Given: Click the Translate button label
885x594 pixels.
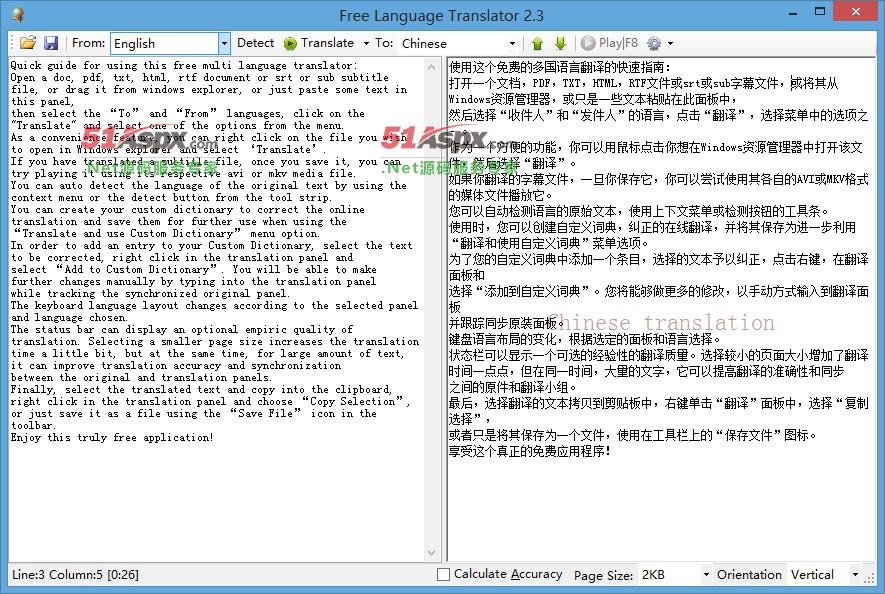Looking at the screenshot, I should point(327,43).
